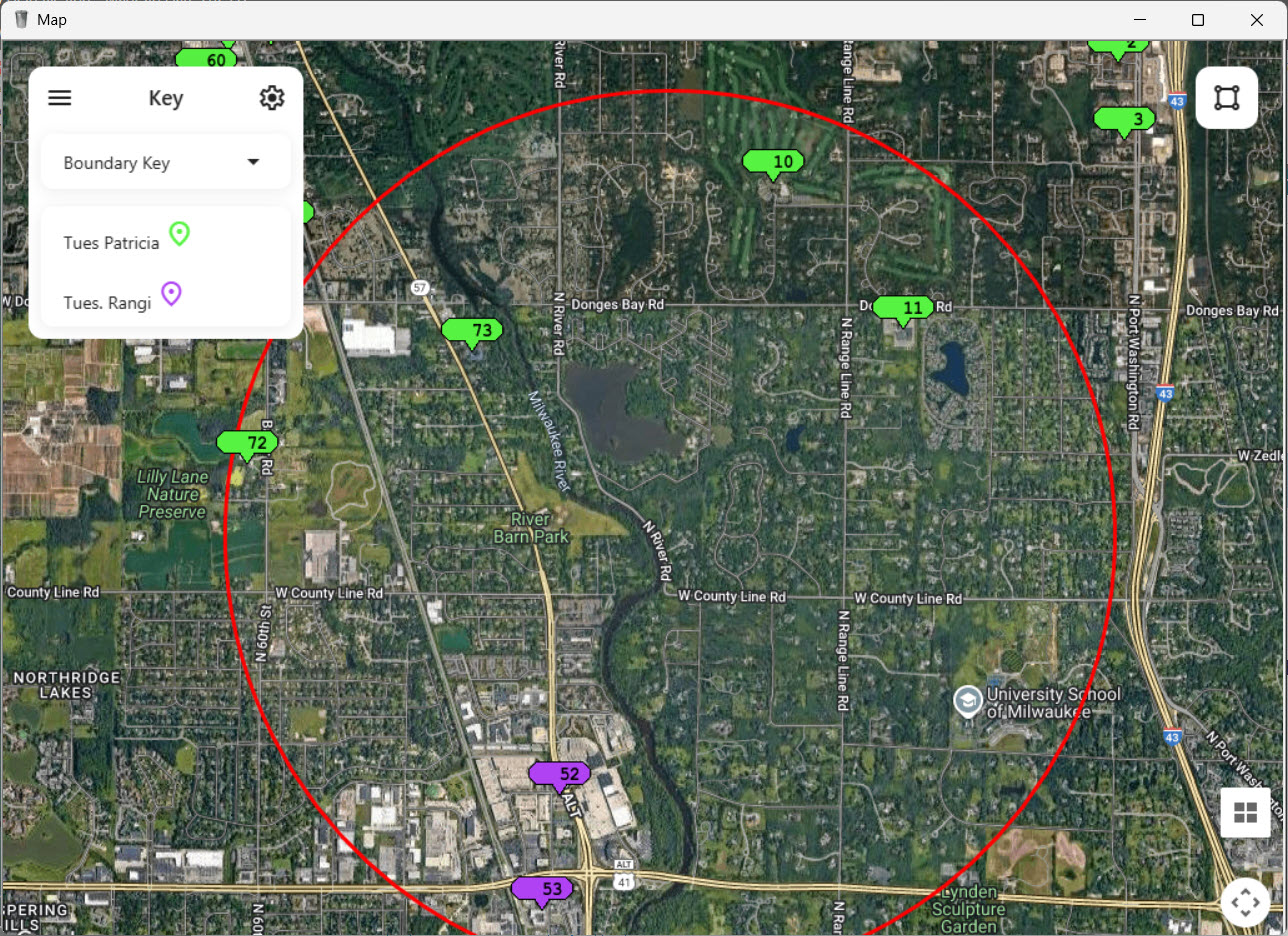Open Key panel settings gear
This screenshot has width=1288, height=936.
(272, 98)
